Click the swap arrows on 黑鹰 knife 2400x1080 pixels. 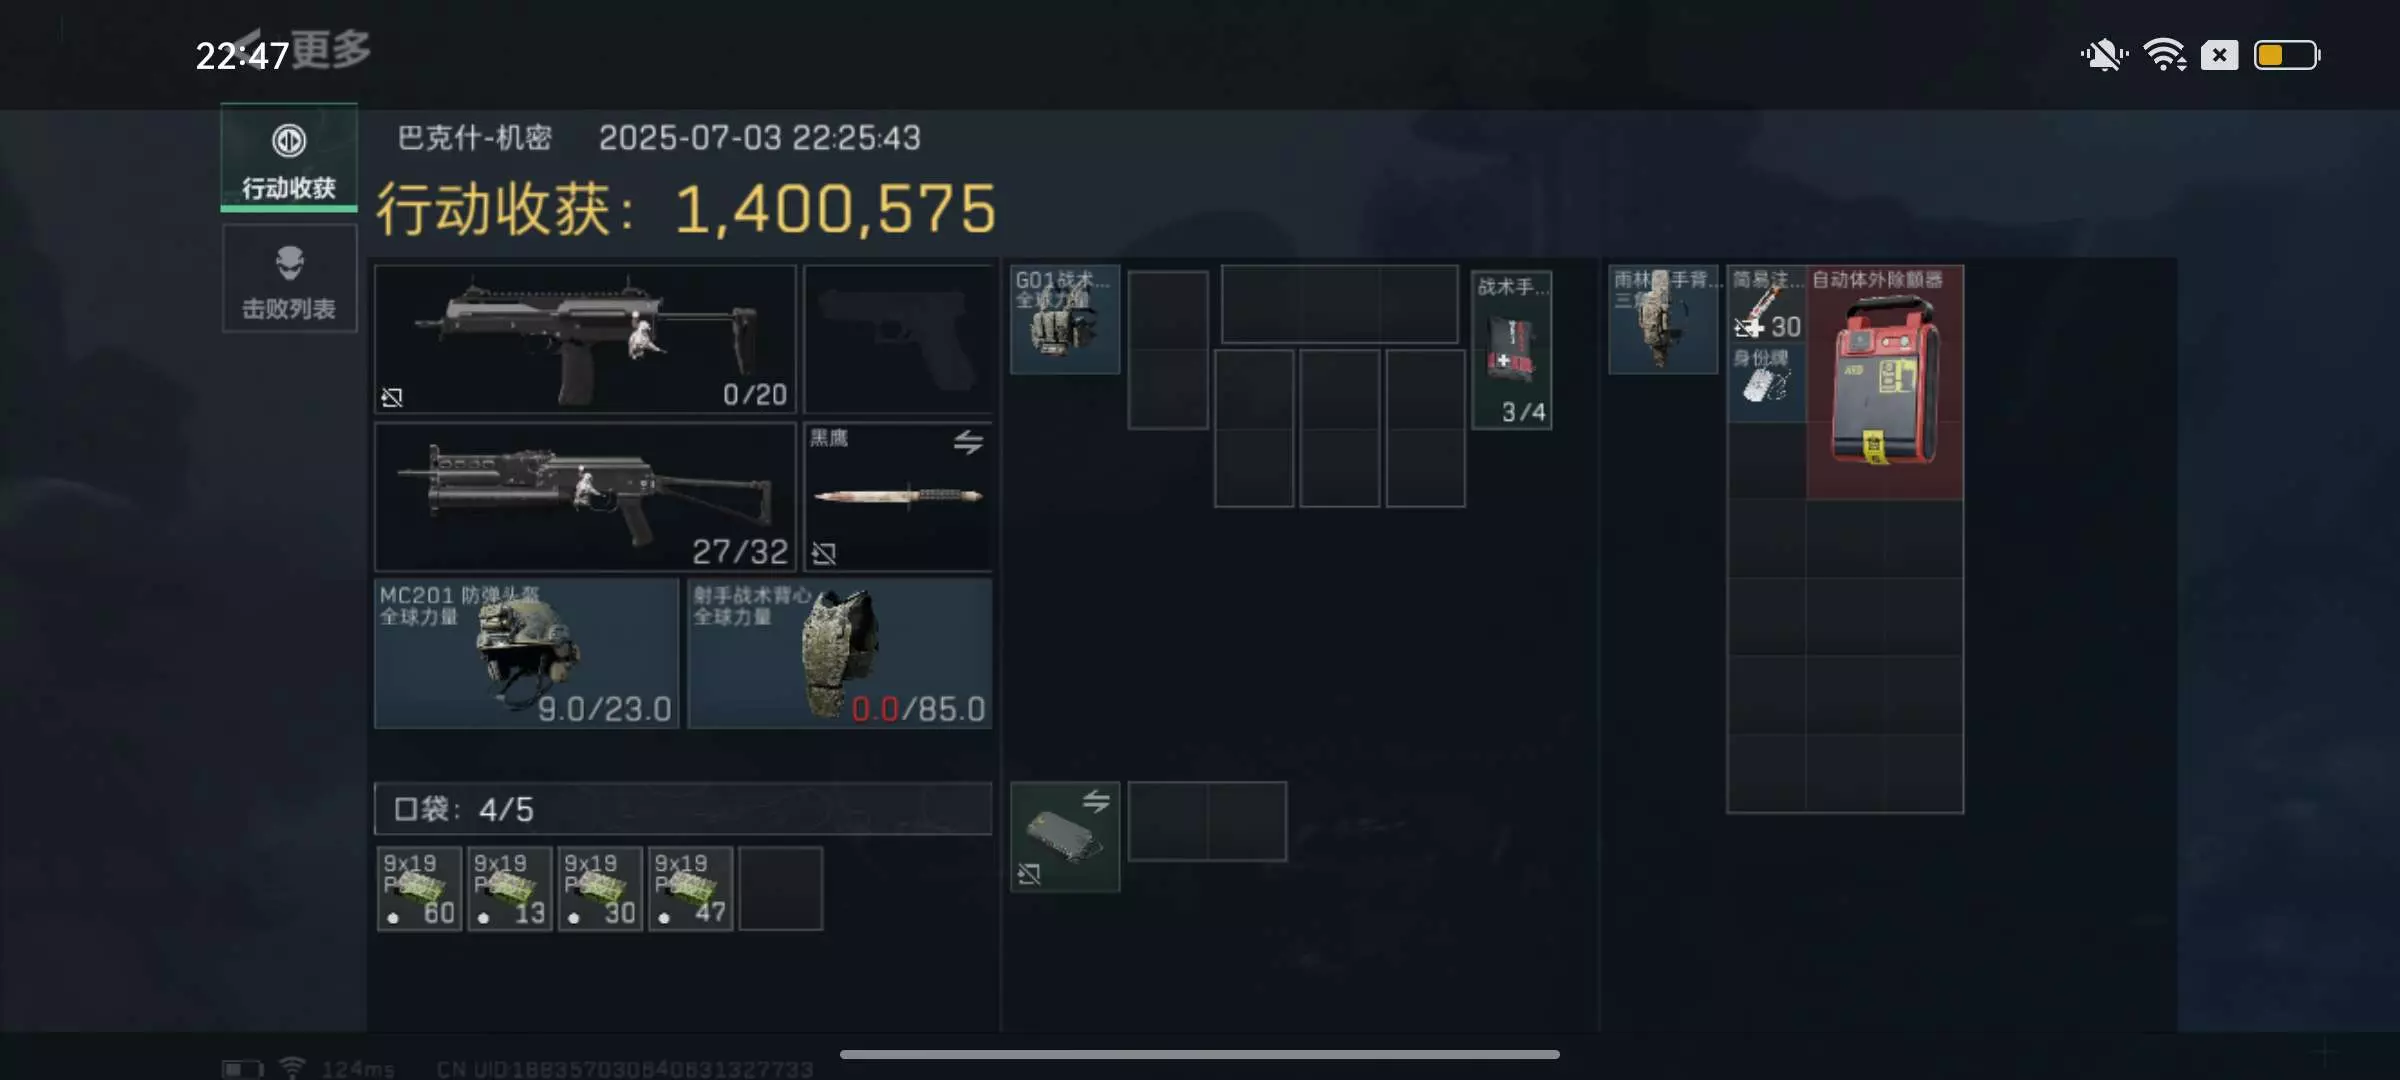click(967, 442)
